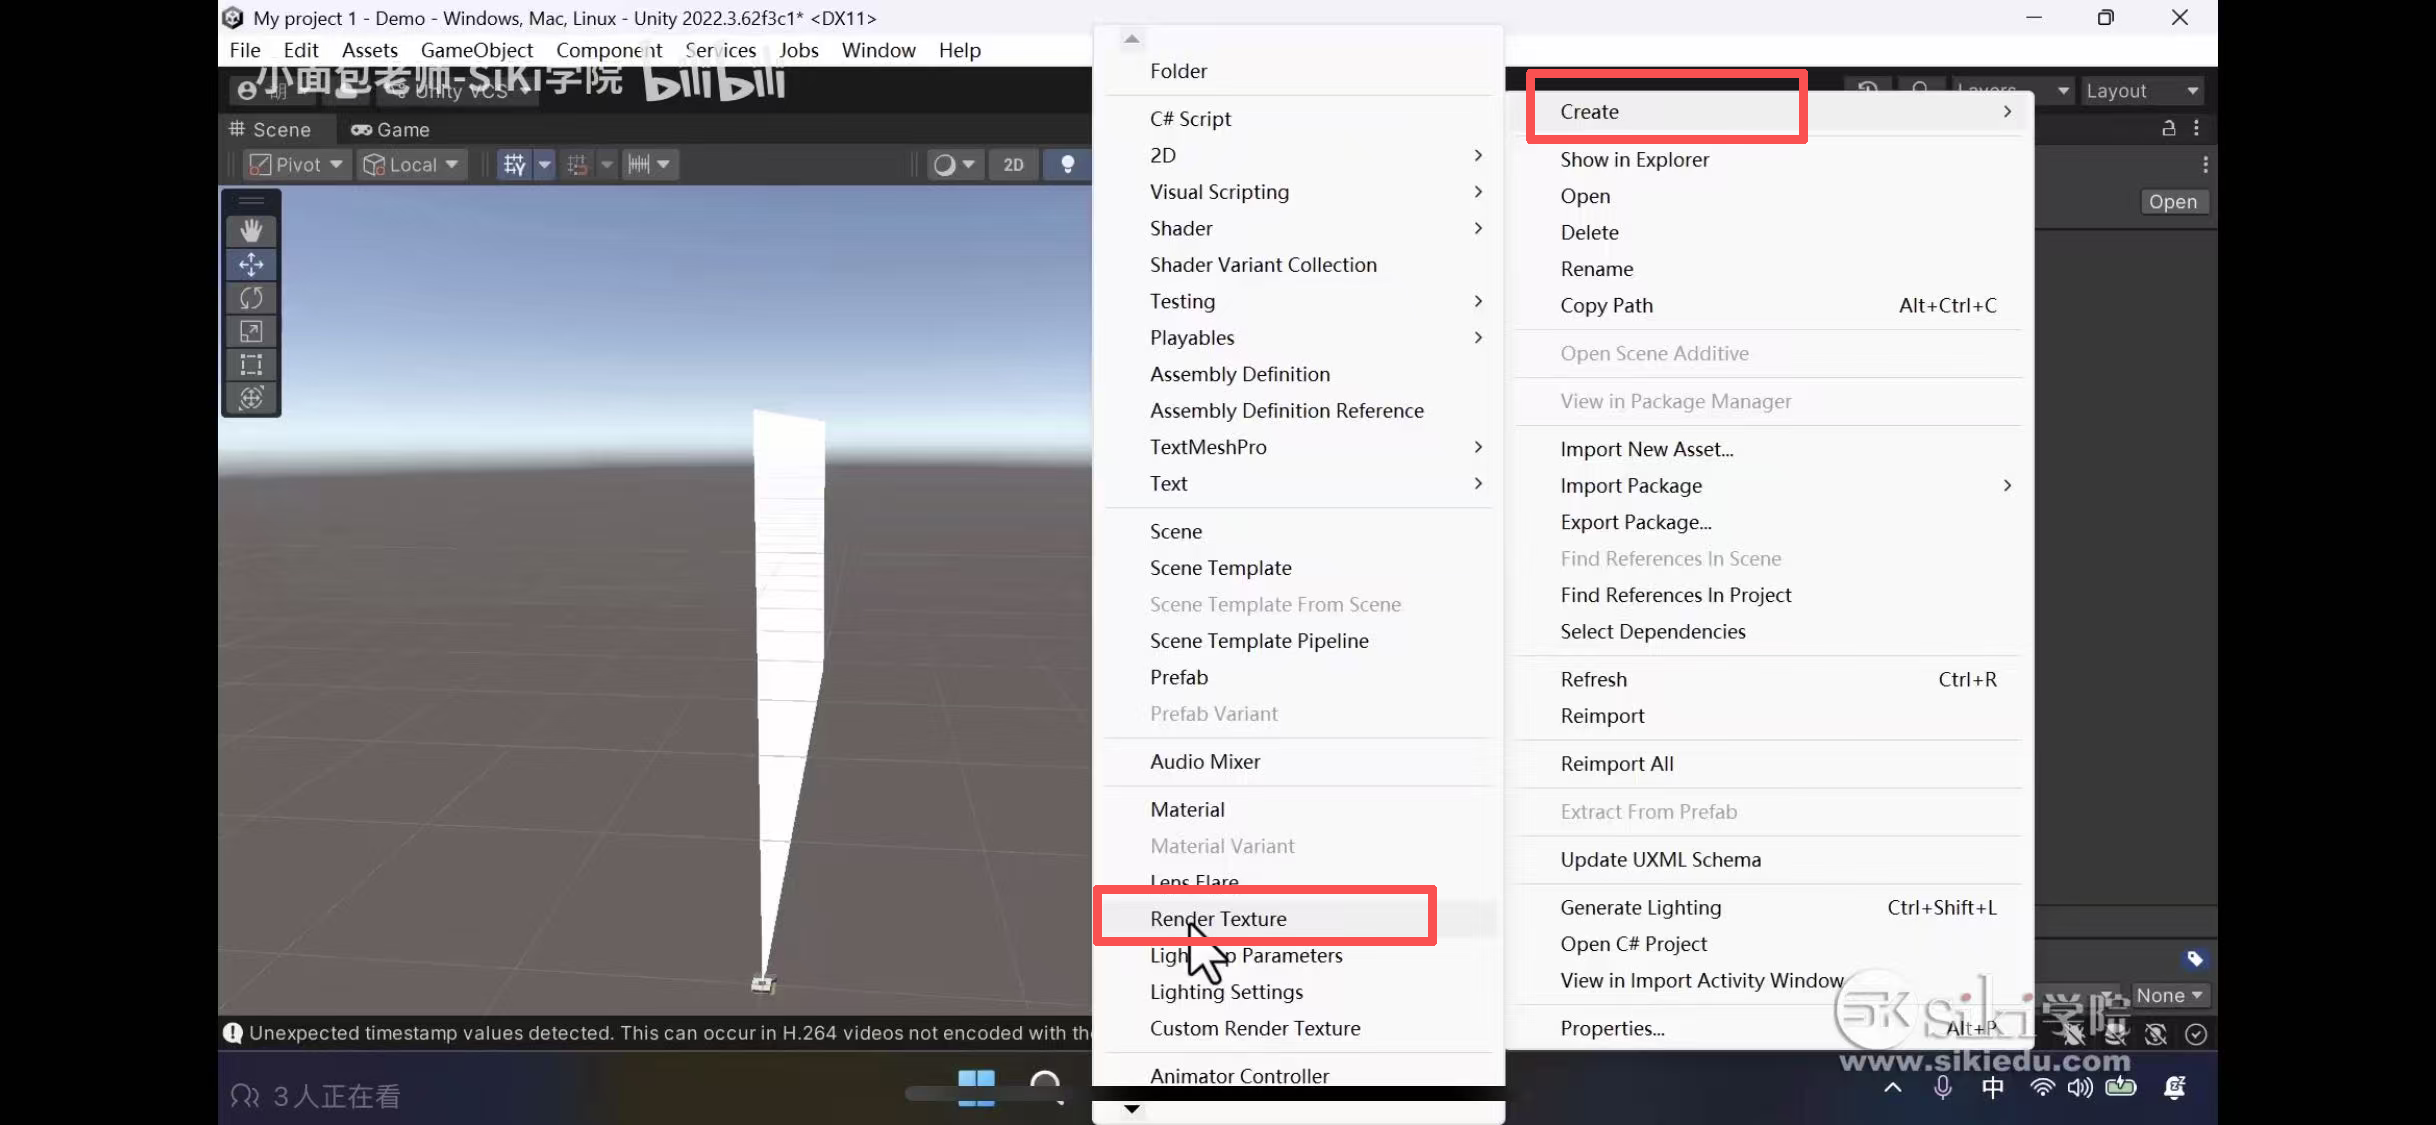Screen dimensions: 2436x1125
Task: Select the Scale tool
Action: (x=251, y=331)
